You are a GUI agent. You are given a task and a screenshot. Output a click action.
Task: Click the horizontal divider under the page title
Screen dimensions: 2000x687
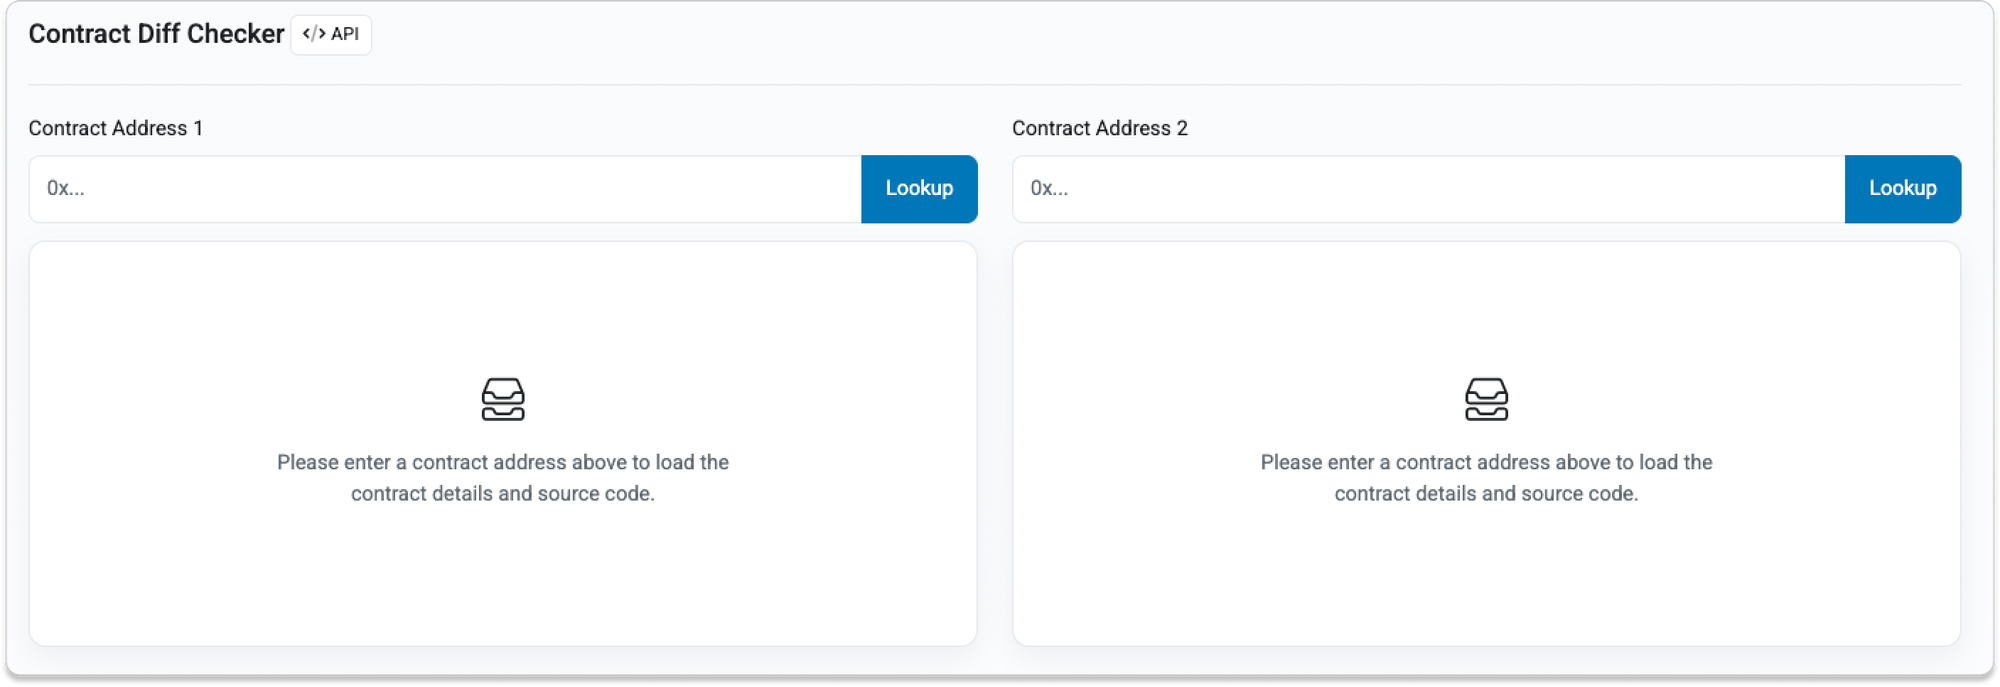(994, 85)
